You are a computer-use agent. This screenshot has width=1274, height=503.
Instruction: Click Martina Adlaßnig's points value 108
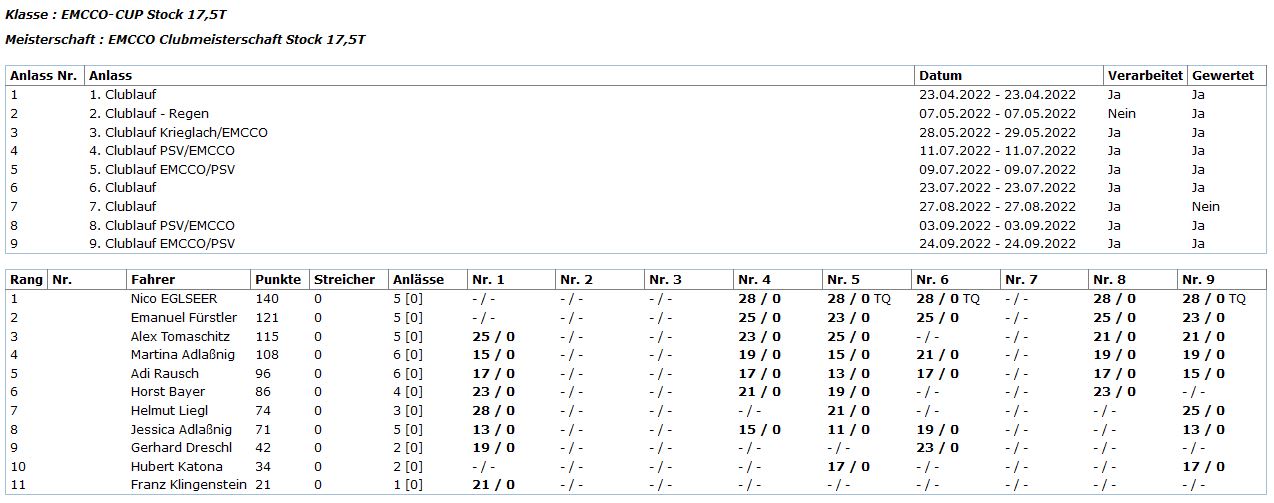[x=266, y=354]
